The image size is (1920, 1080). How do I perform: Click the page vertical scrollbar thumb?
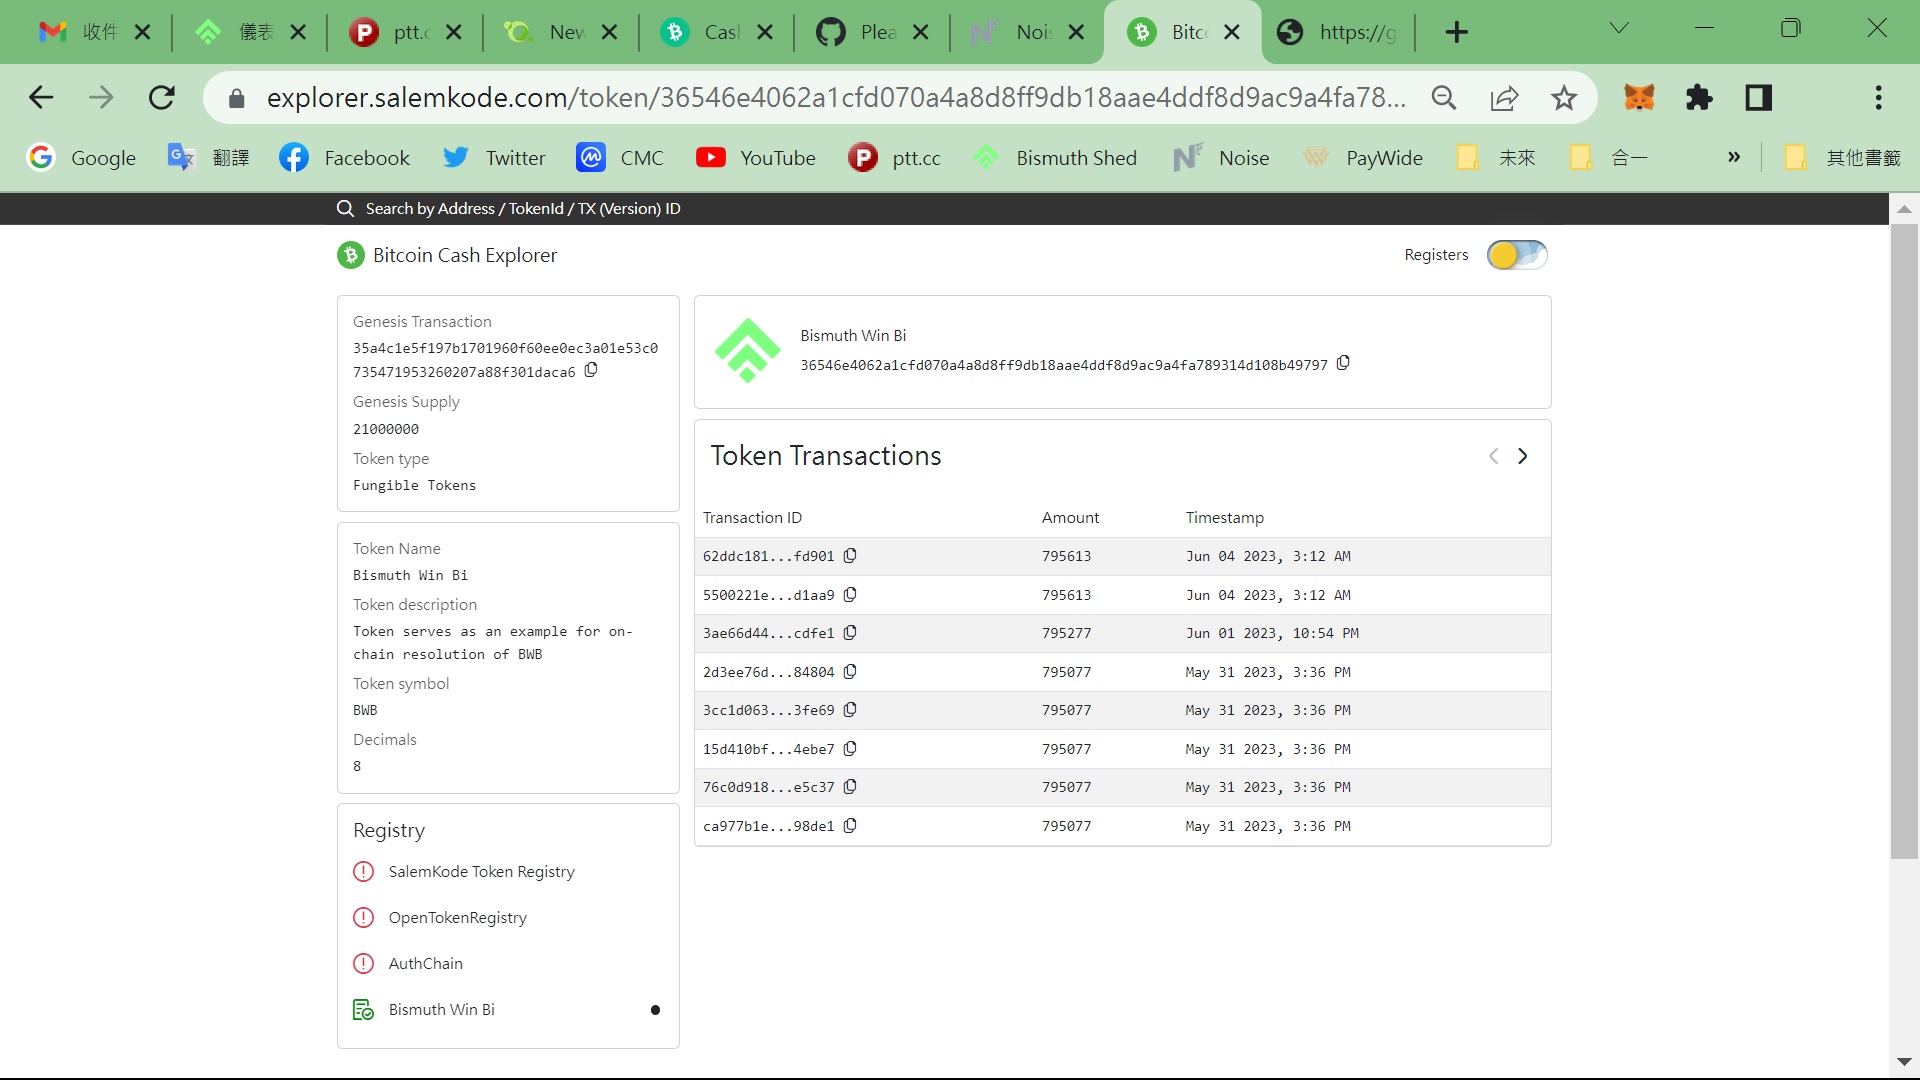(1904, 541)
